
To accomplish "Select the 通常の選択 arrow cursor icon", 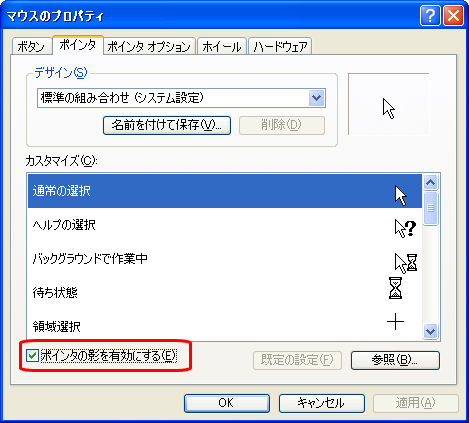I will pos(400,196).
